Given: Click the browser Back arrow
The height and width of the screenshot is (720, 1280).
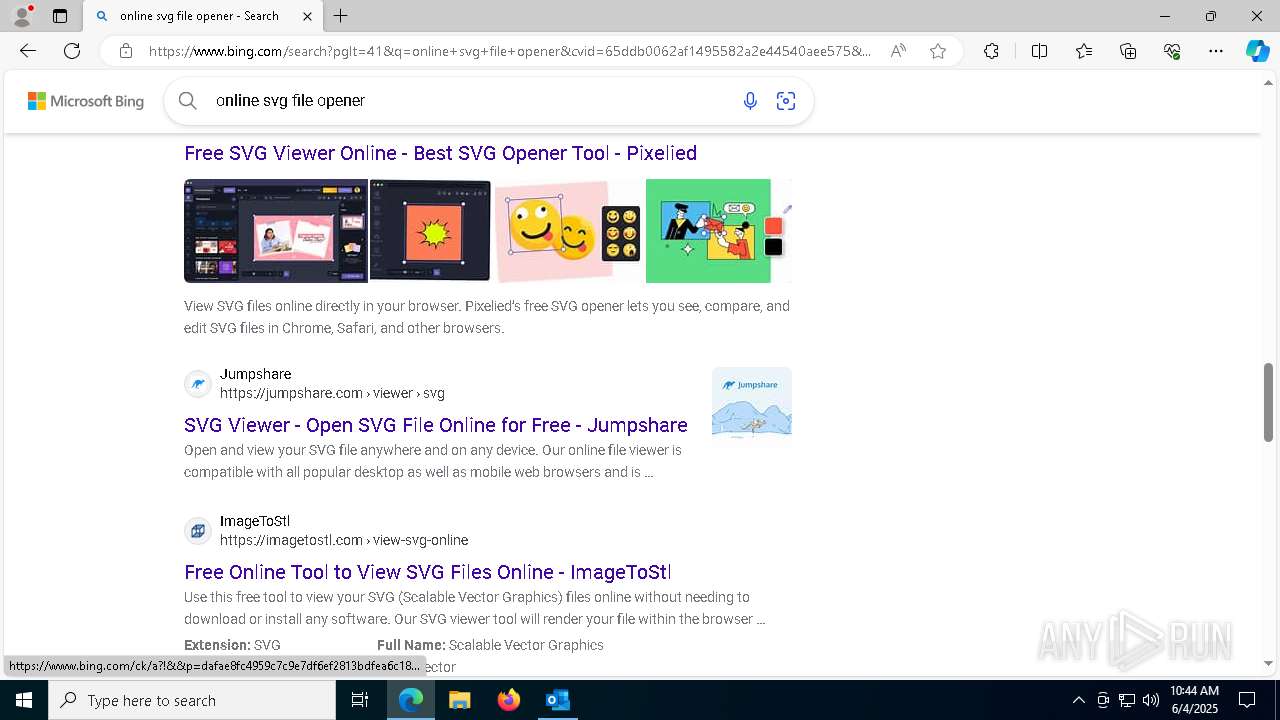Looking at the screenshot, I should pyautogui.click(x=28, y=51).
